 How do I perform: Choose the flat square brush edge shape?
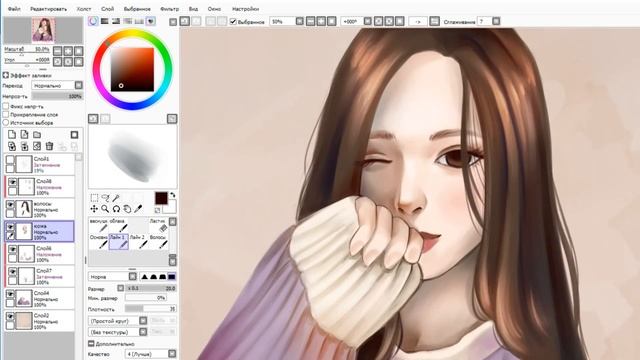pos(171,277)
